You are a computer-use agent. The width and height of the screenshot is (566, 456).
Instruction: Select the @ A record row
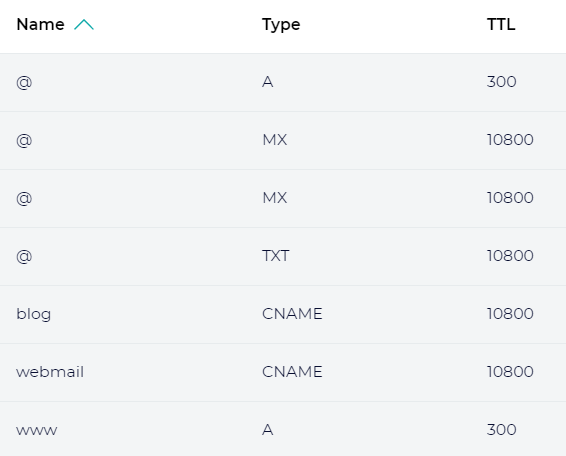[x=283, y=82]
